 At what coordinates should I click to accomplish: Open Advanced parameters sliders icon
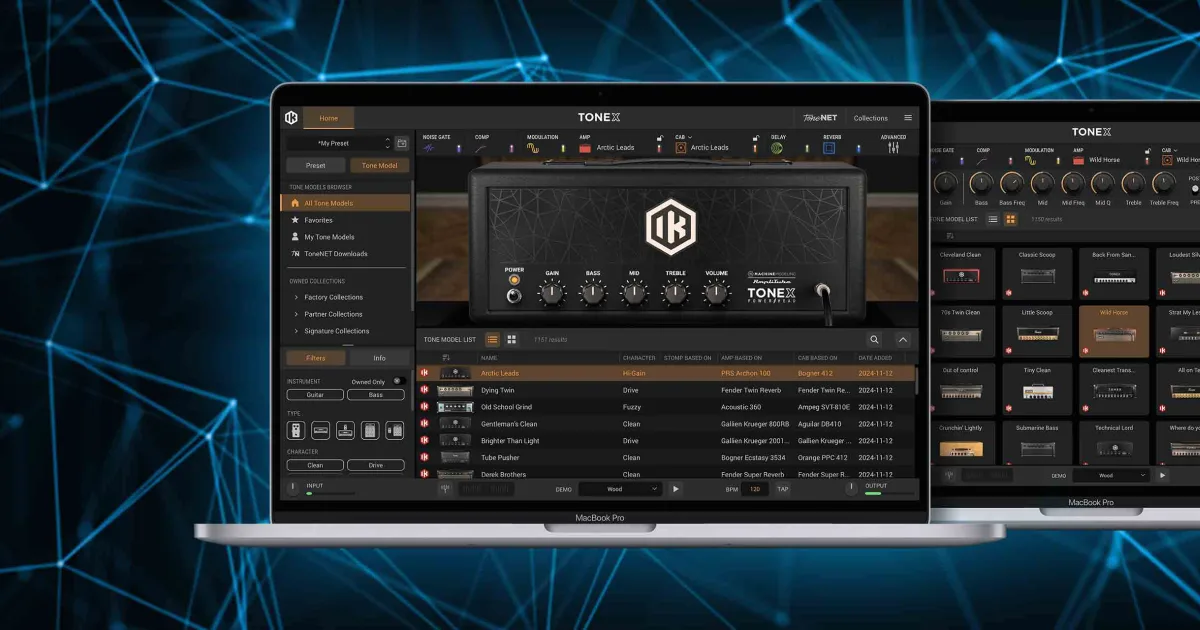[x=893, y=148]
